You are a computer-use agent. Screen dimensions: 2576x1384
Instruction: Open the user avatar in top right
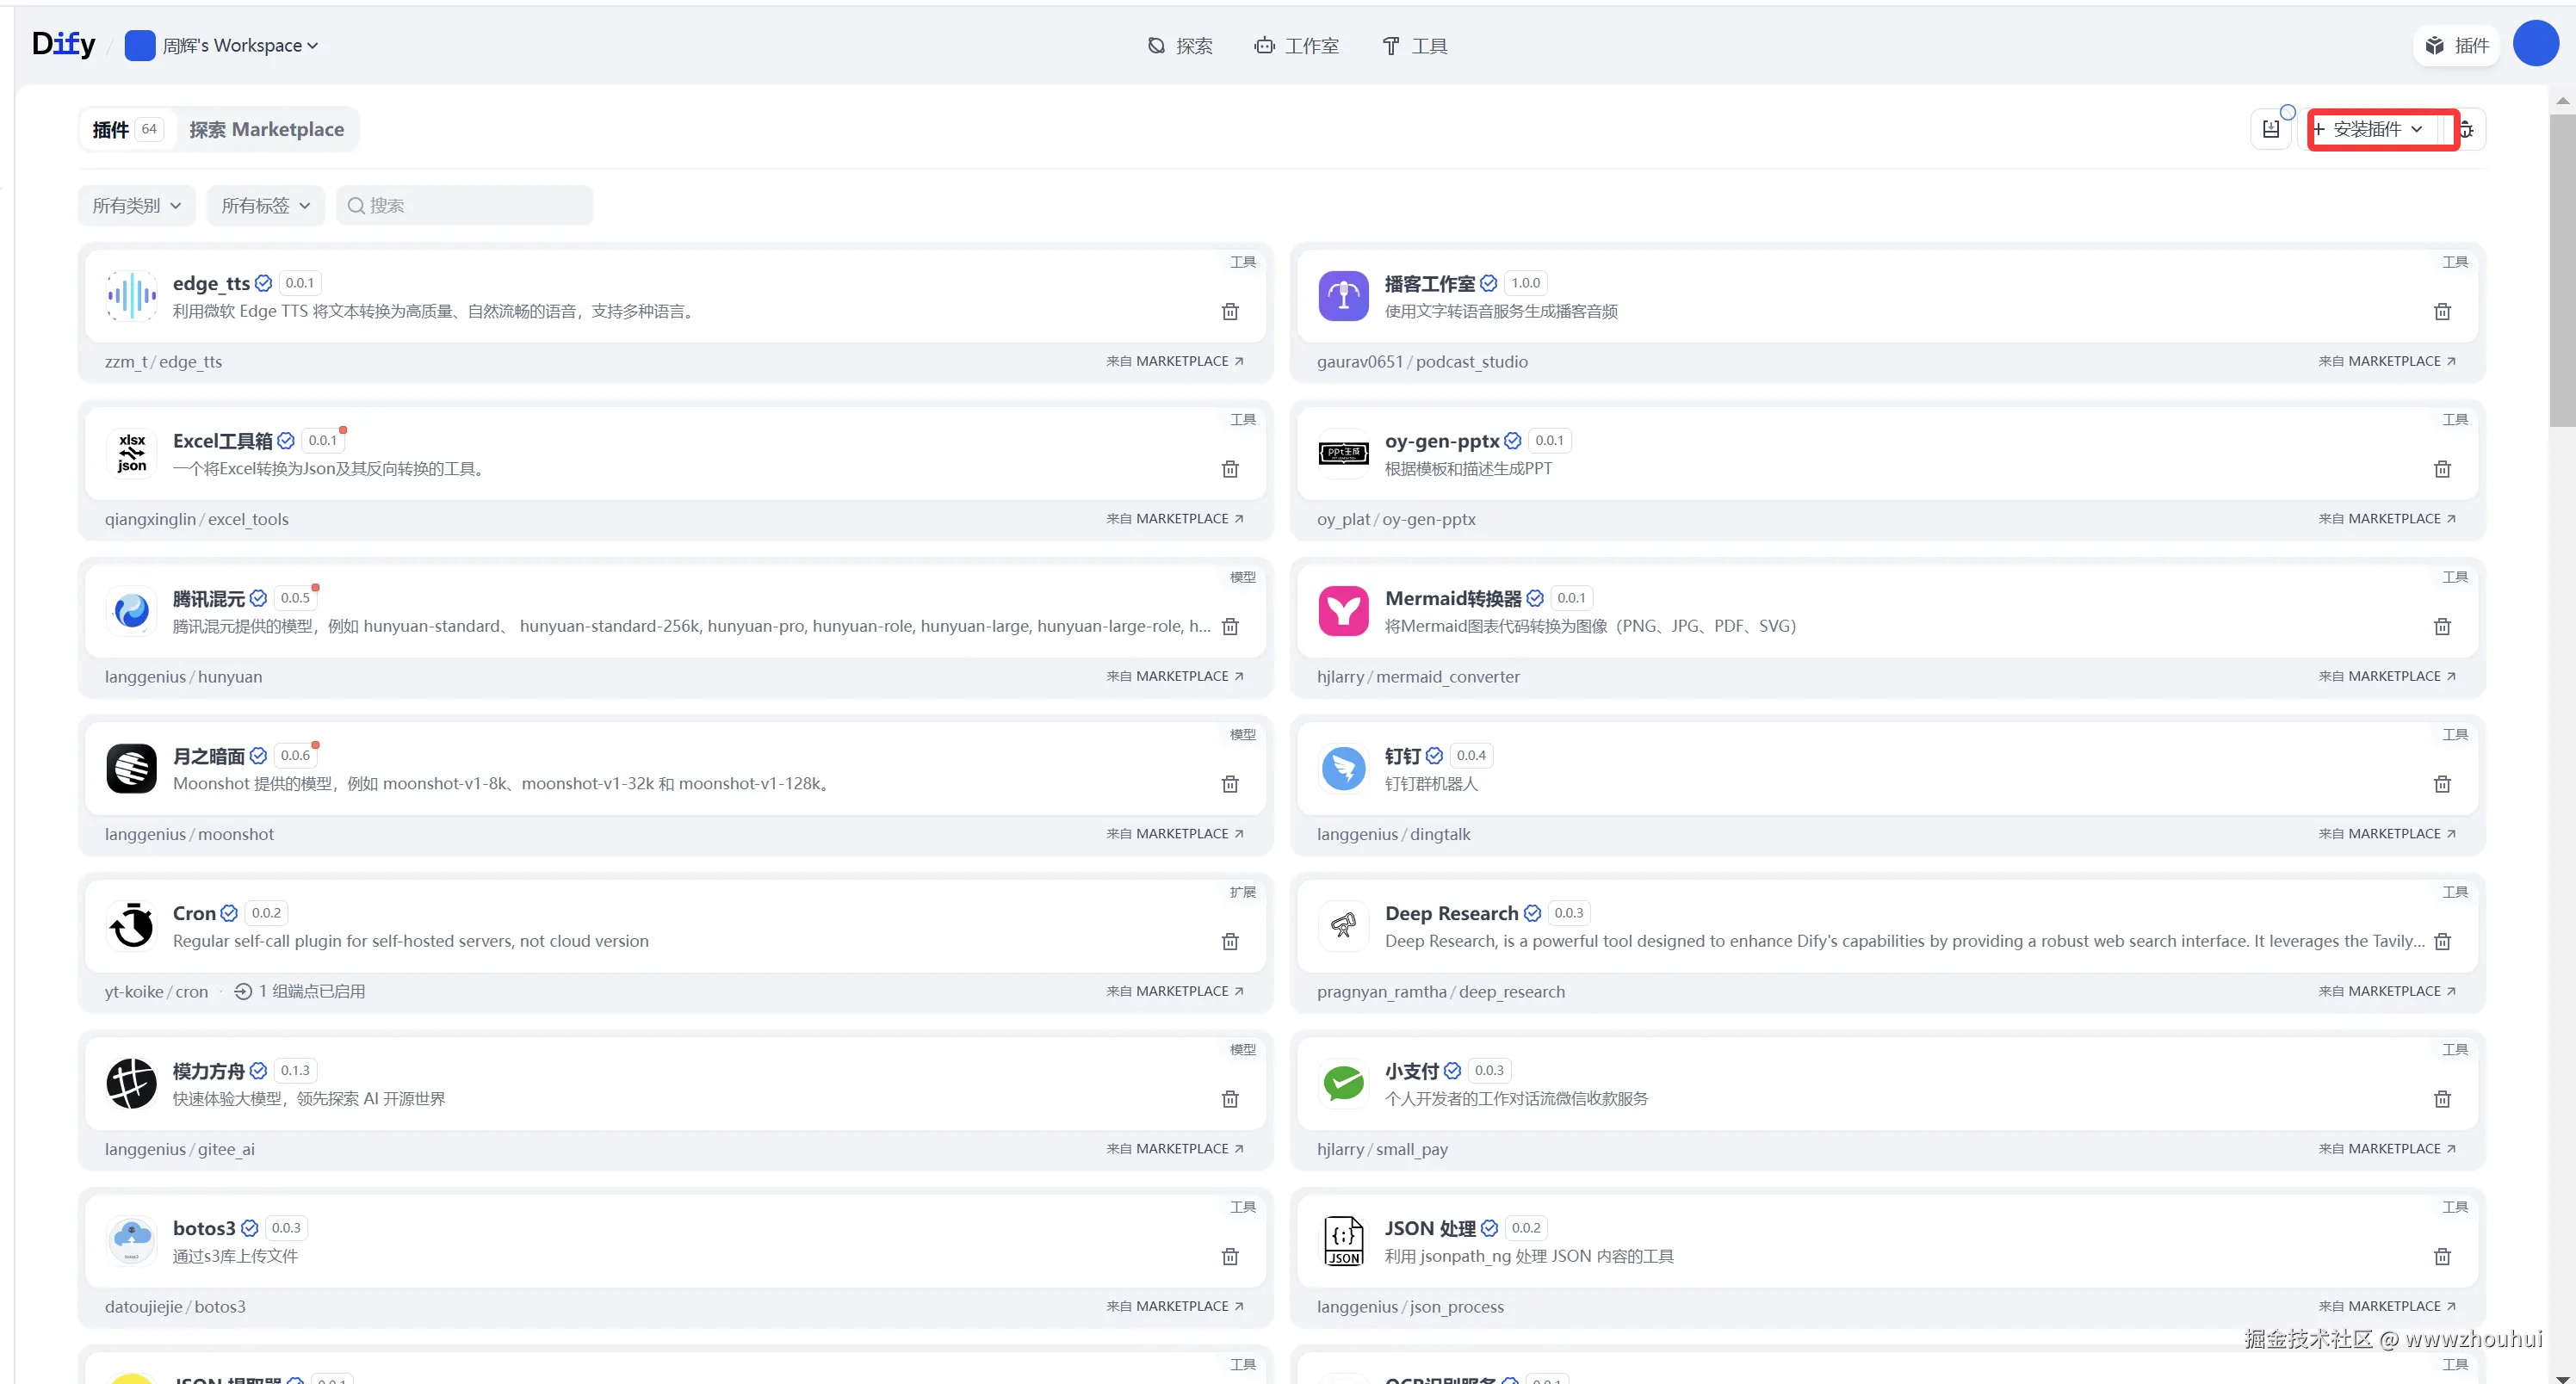[x=2535, y=45]
